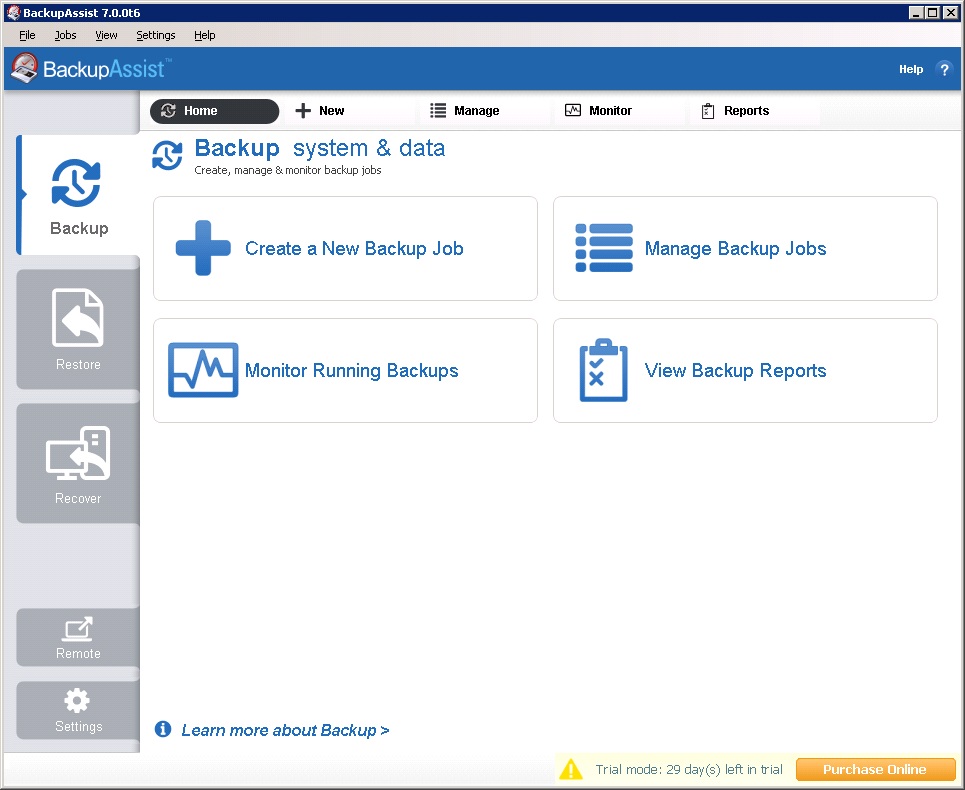Click the list icon for Manage Backup Jobs

tap(604, 248)
